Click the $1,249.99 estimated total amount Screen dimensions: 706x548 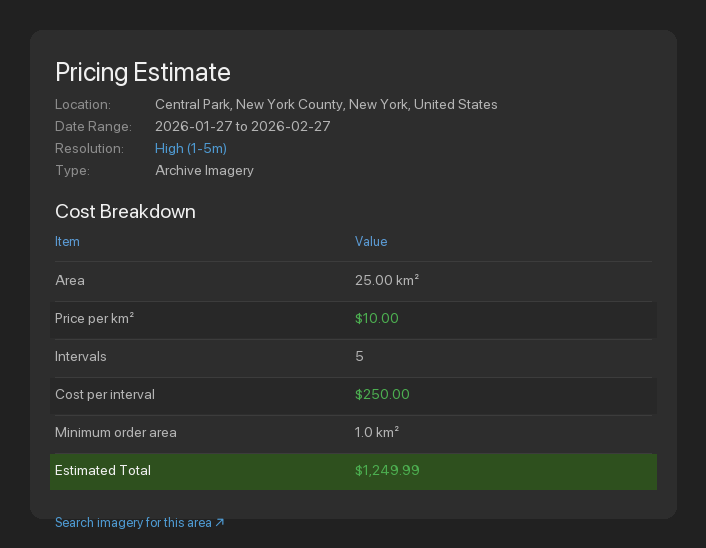pos(387,470)
